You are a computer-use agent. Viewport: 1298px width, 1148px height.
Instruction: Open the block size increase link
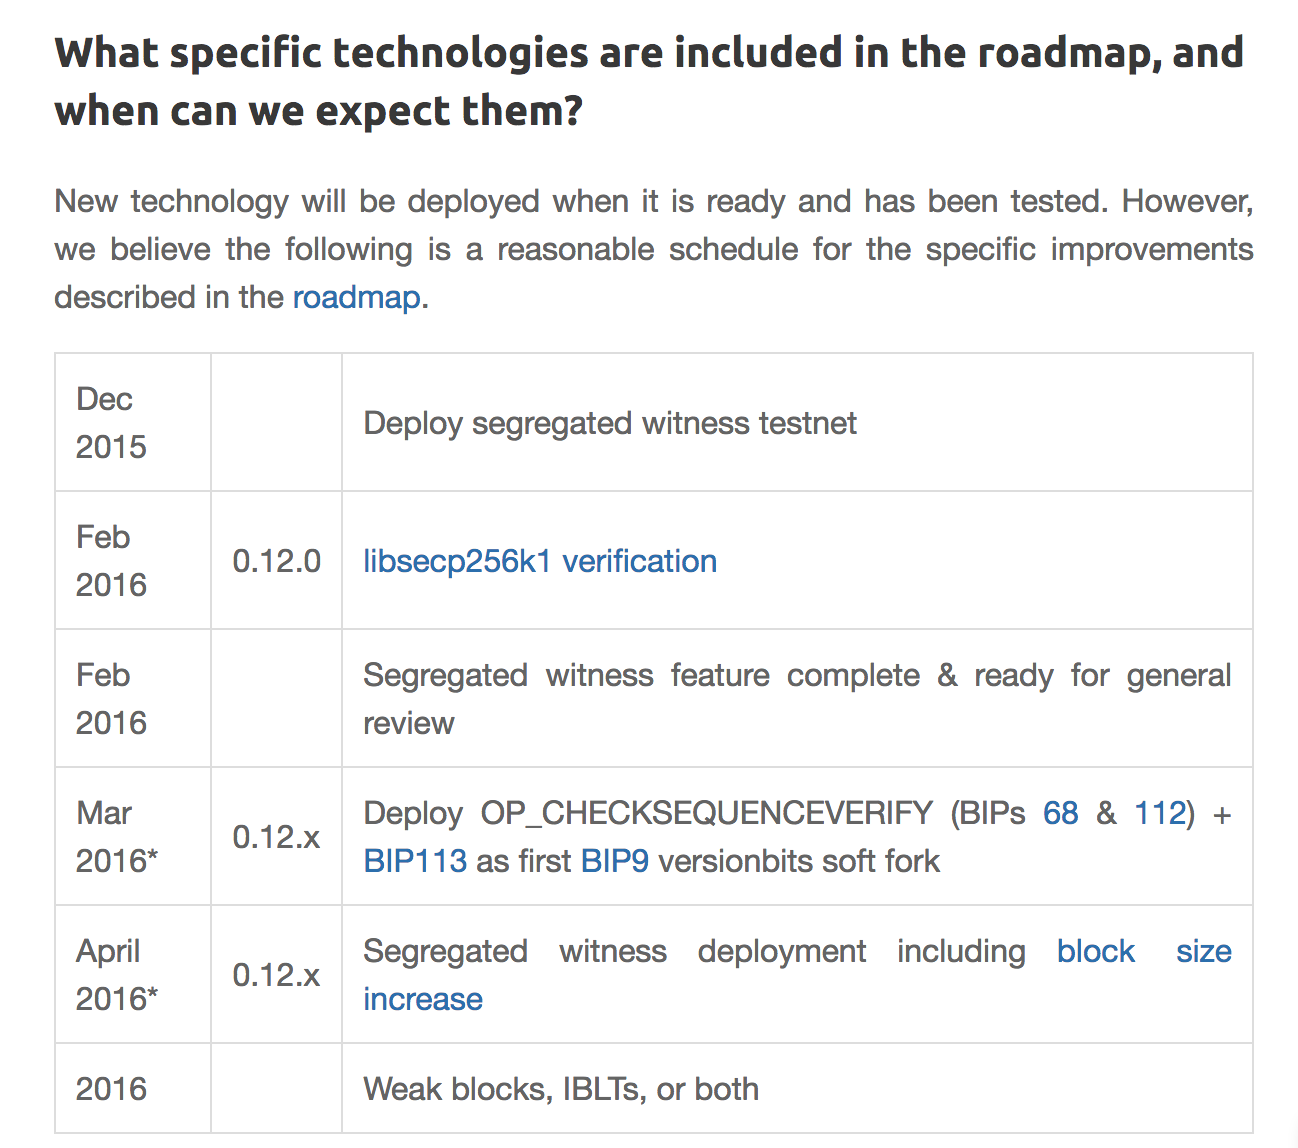pyautogui.click(x=1096, y=951)
